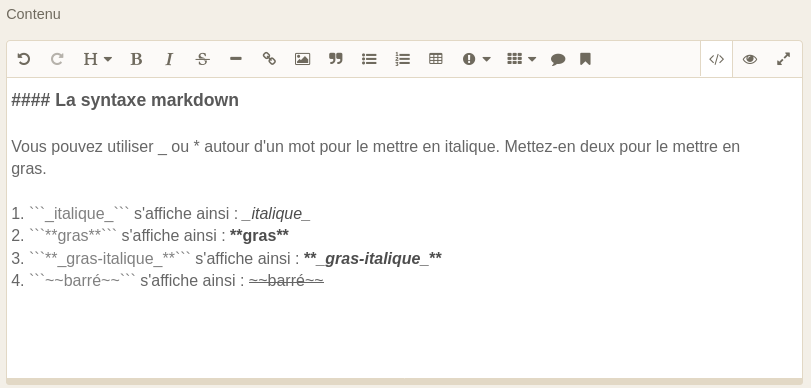The image size is (811, 388).
Task: Click the '**_gras-italique_**' list line
Action: pos(227,258)
